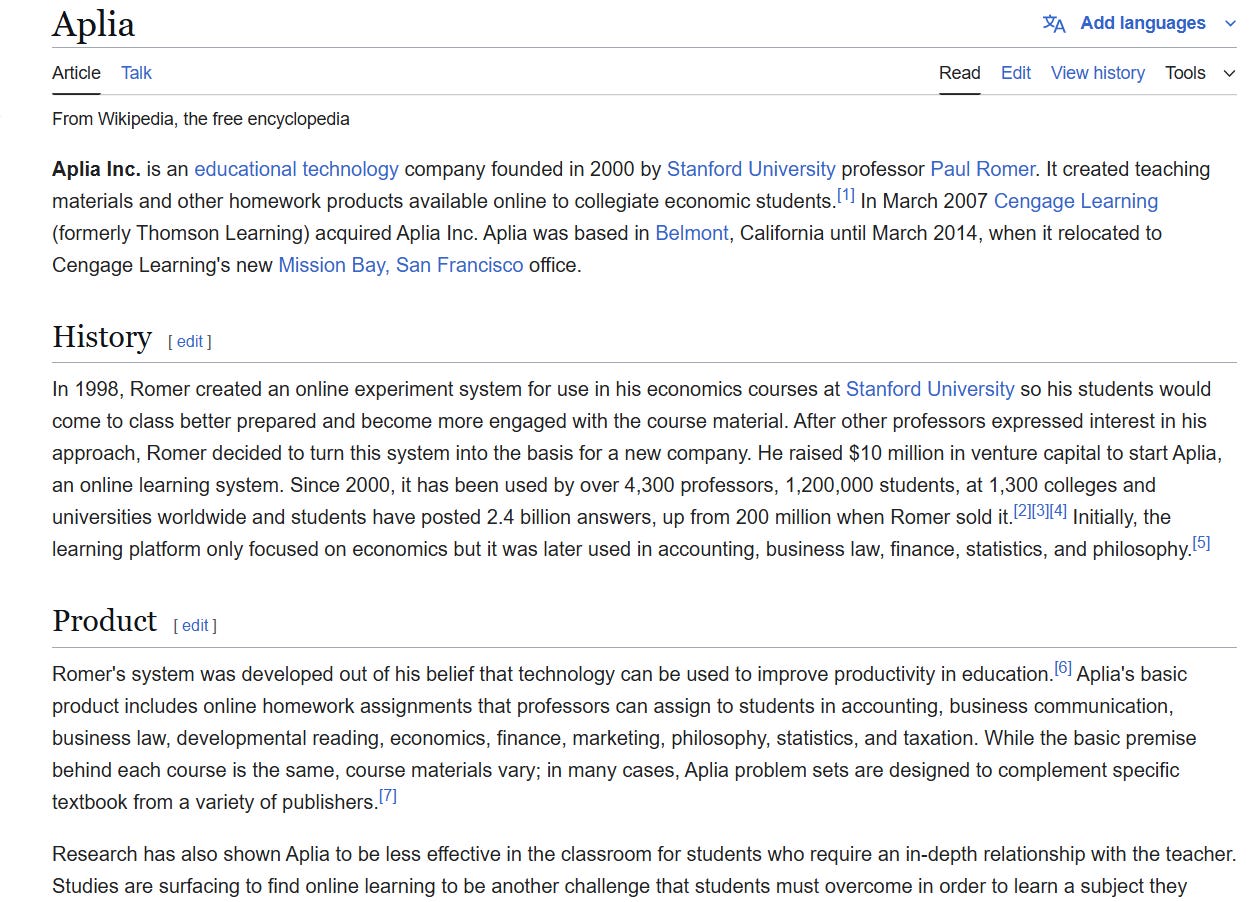Open the Talk tab
1257x902 pixels.
coord(136,73)
